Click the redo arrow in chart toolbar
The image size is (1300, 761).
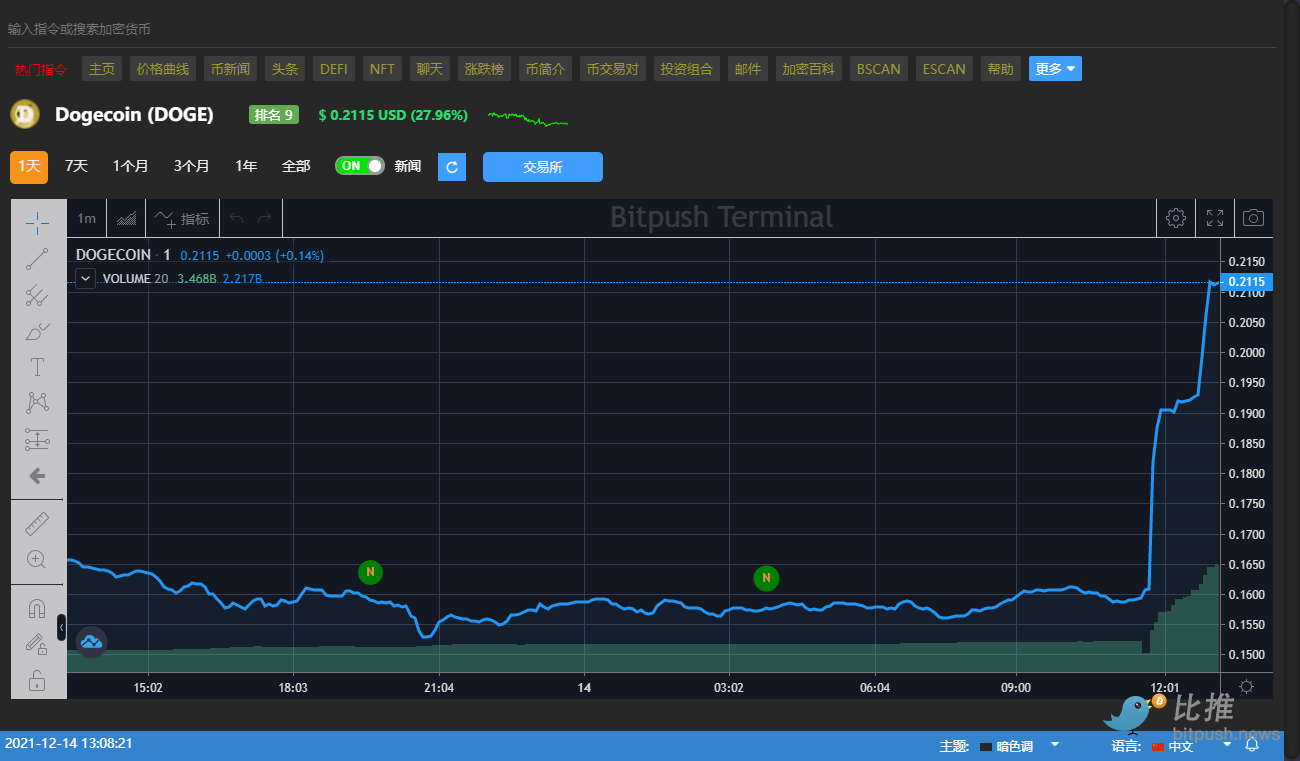(x=264, y=218)
